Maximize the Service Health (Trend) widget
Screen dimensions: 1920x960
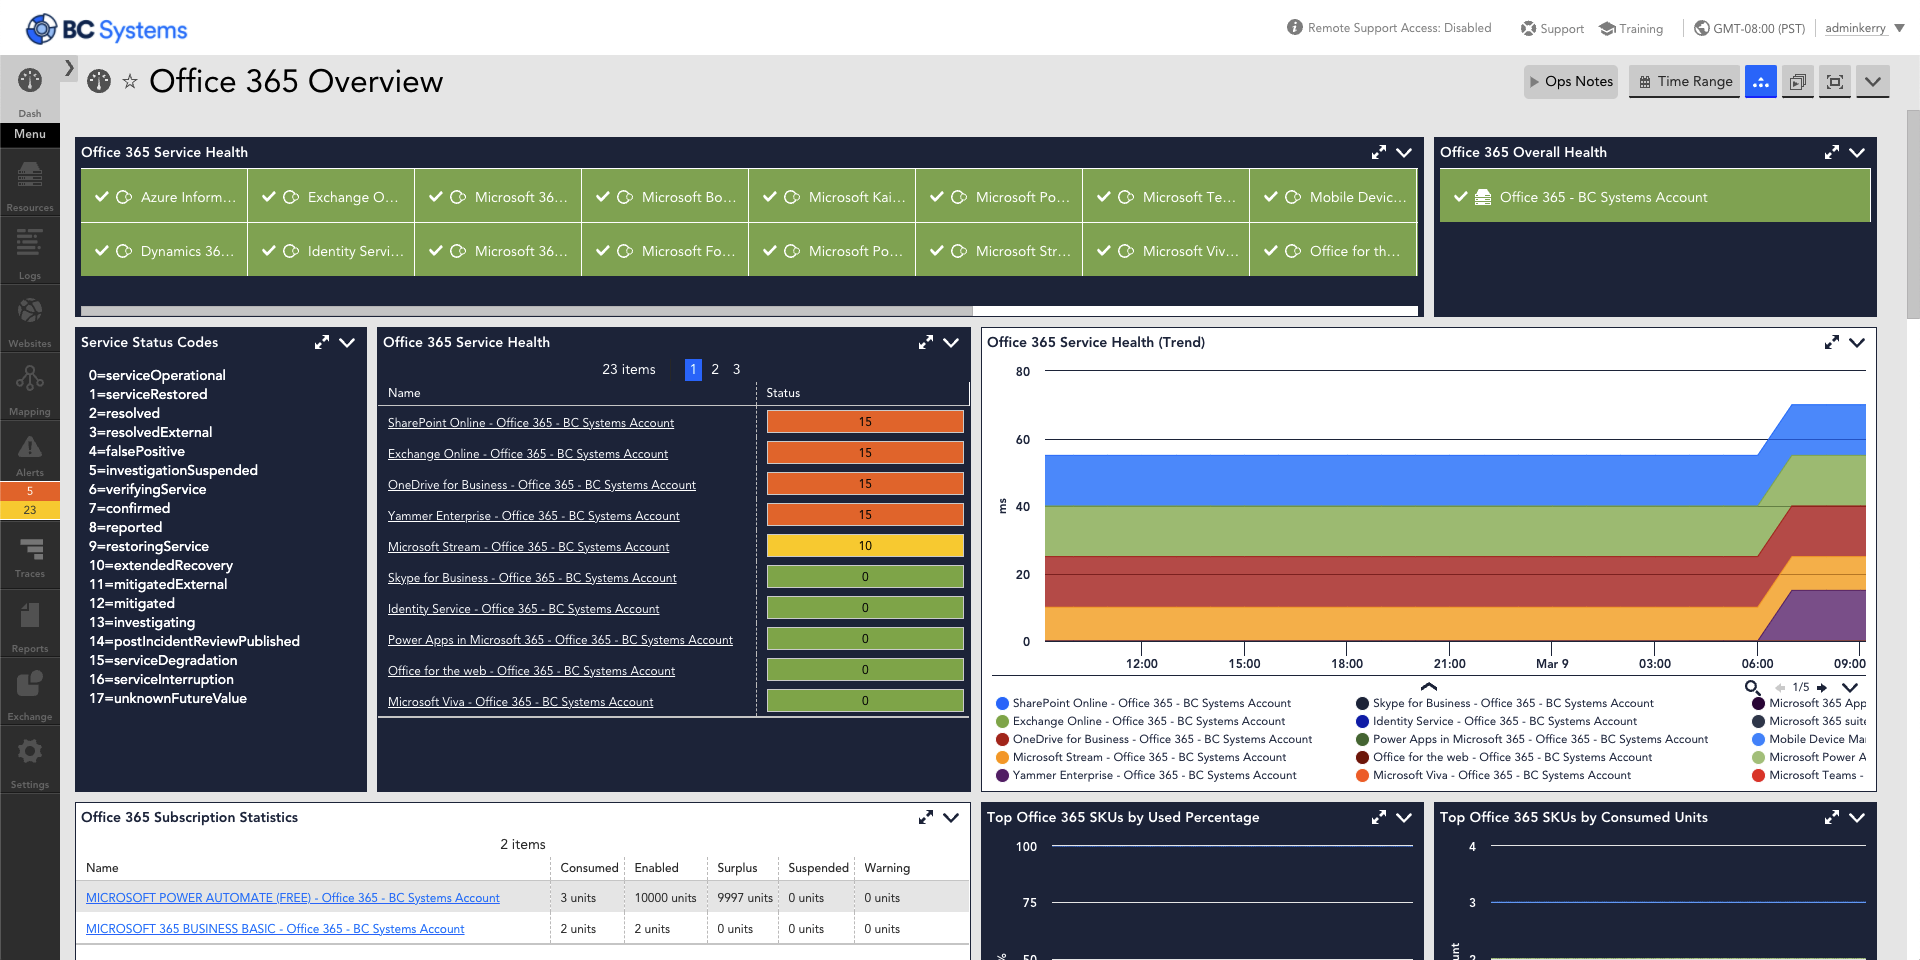[x=1832, y=342]
